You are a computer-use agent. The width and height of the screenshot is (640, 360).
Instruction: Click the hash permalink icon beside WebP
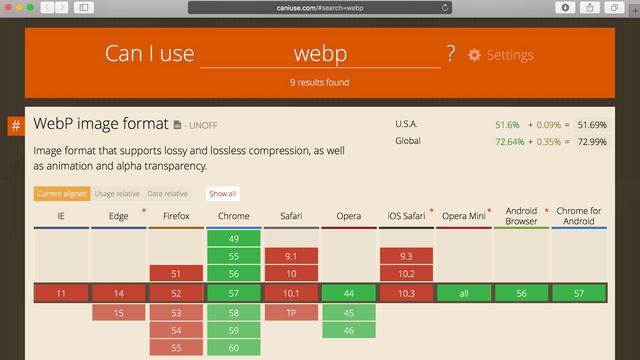(16, 126)
